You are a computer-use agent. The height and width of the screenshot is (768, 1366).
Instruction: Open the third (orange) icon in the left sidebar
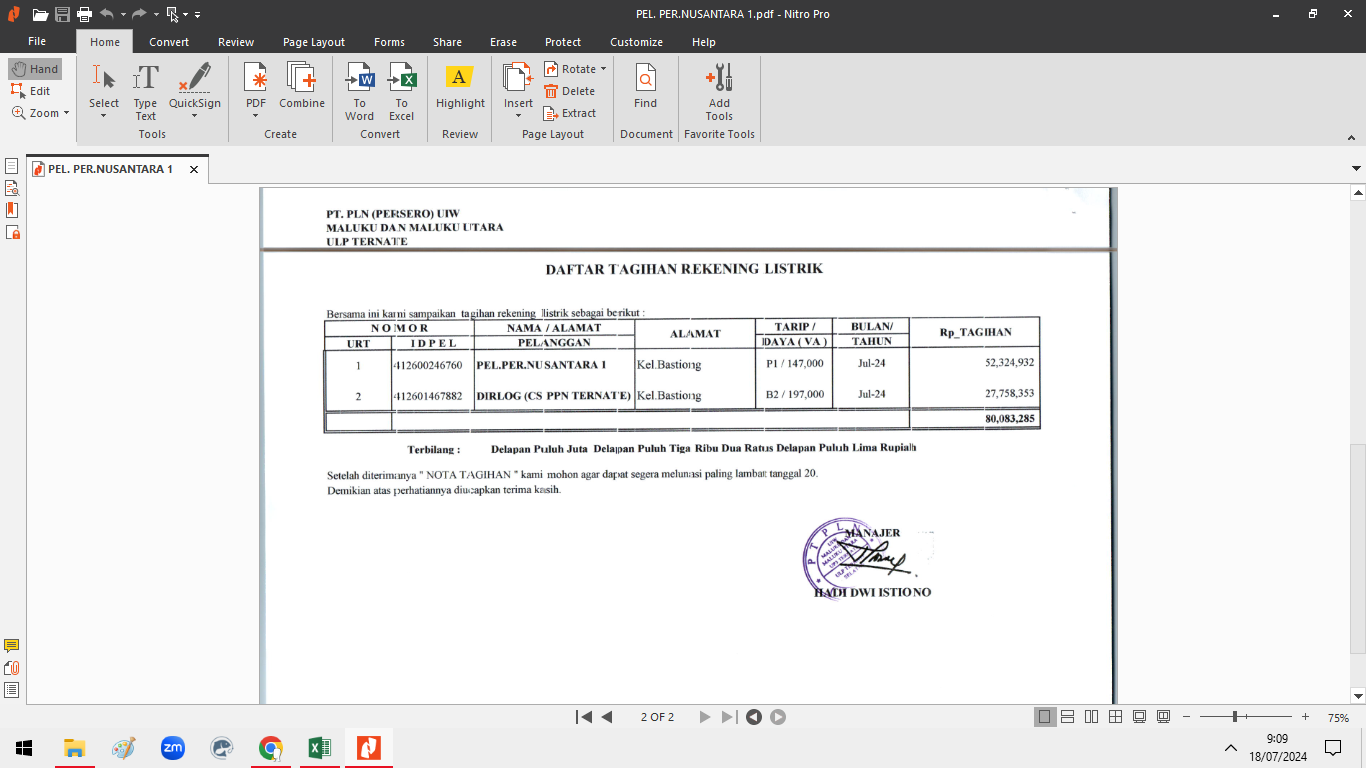pos(12,210)
